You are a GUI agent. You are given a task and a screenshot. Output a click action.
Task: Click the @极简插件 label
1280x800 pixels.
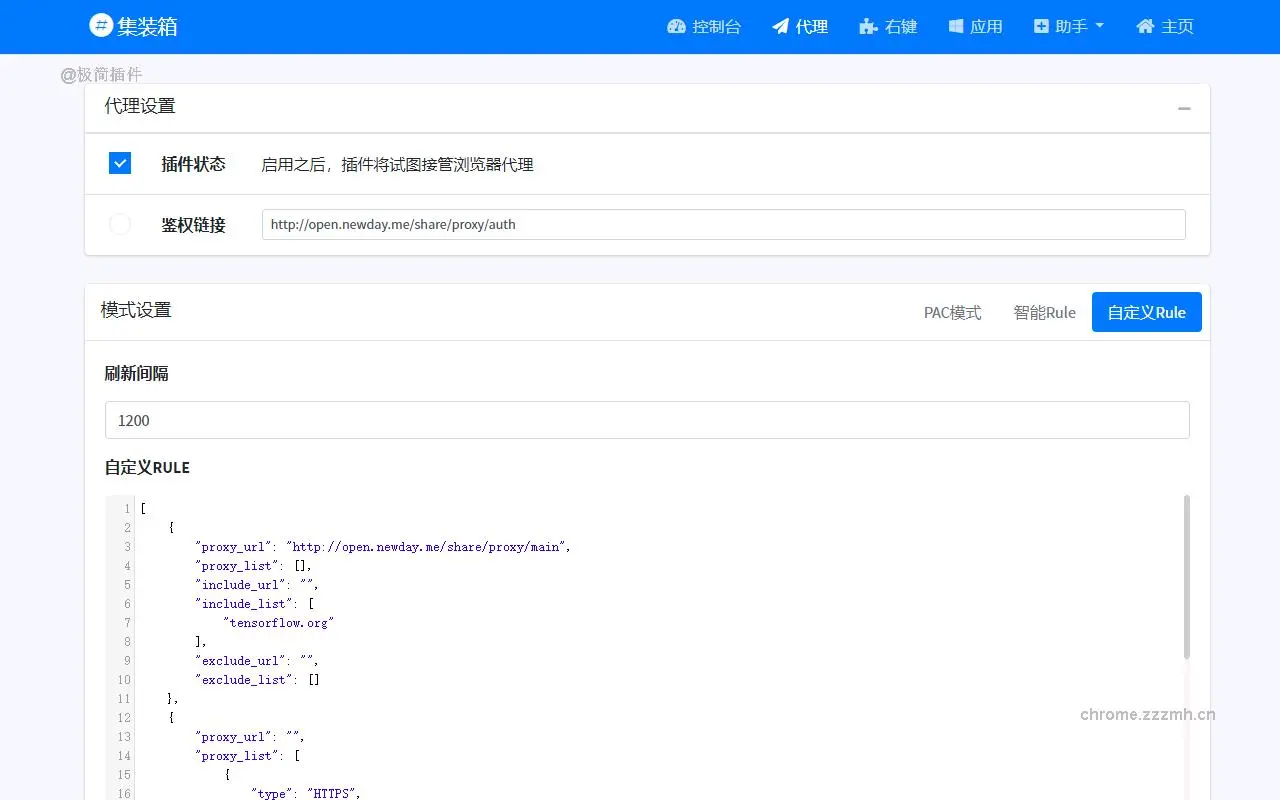pyautogui.click(x=101, y=74)
